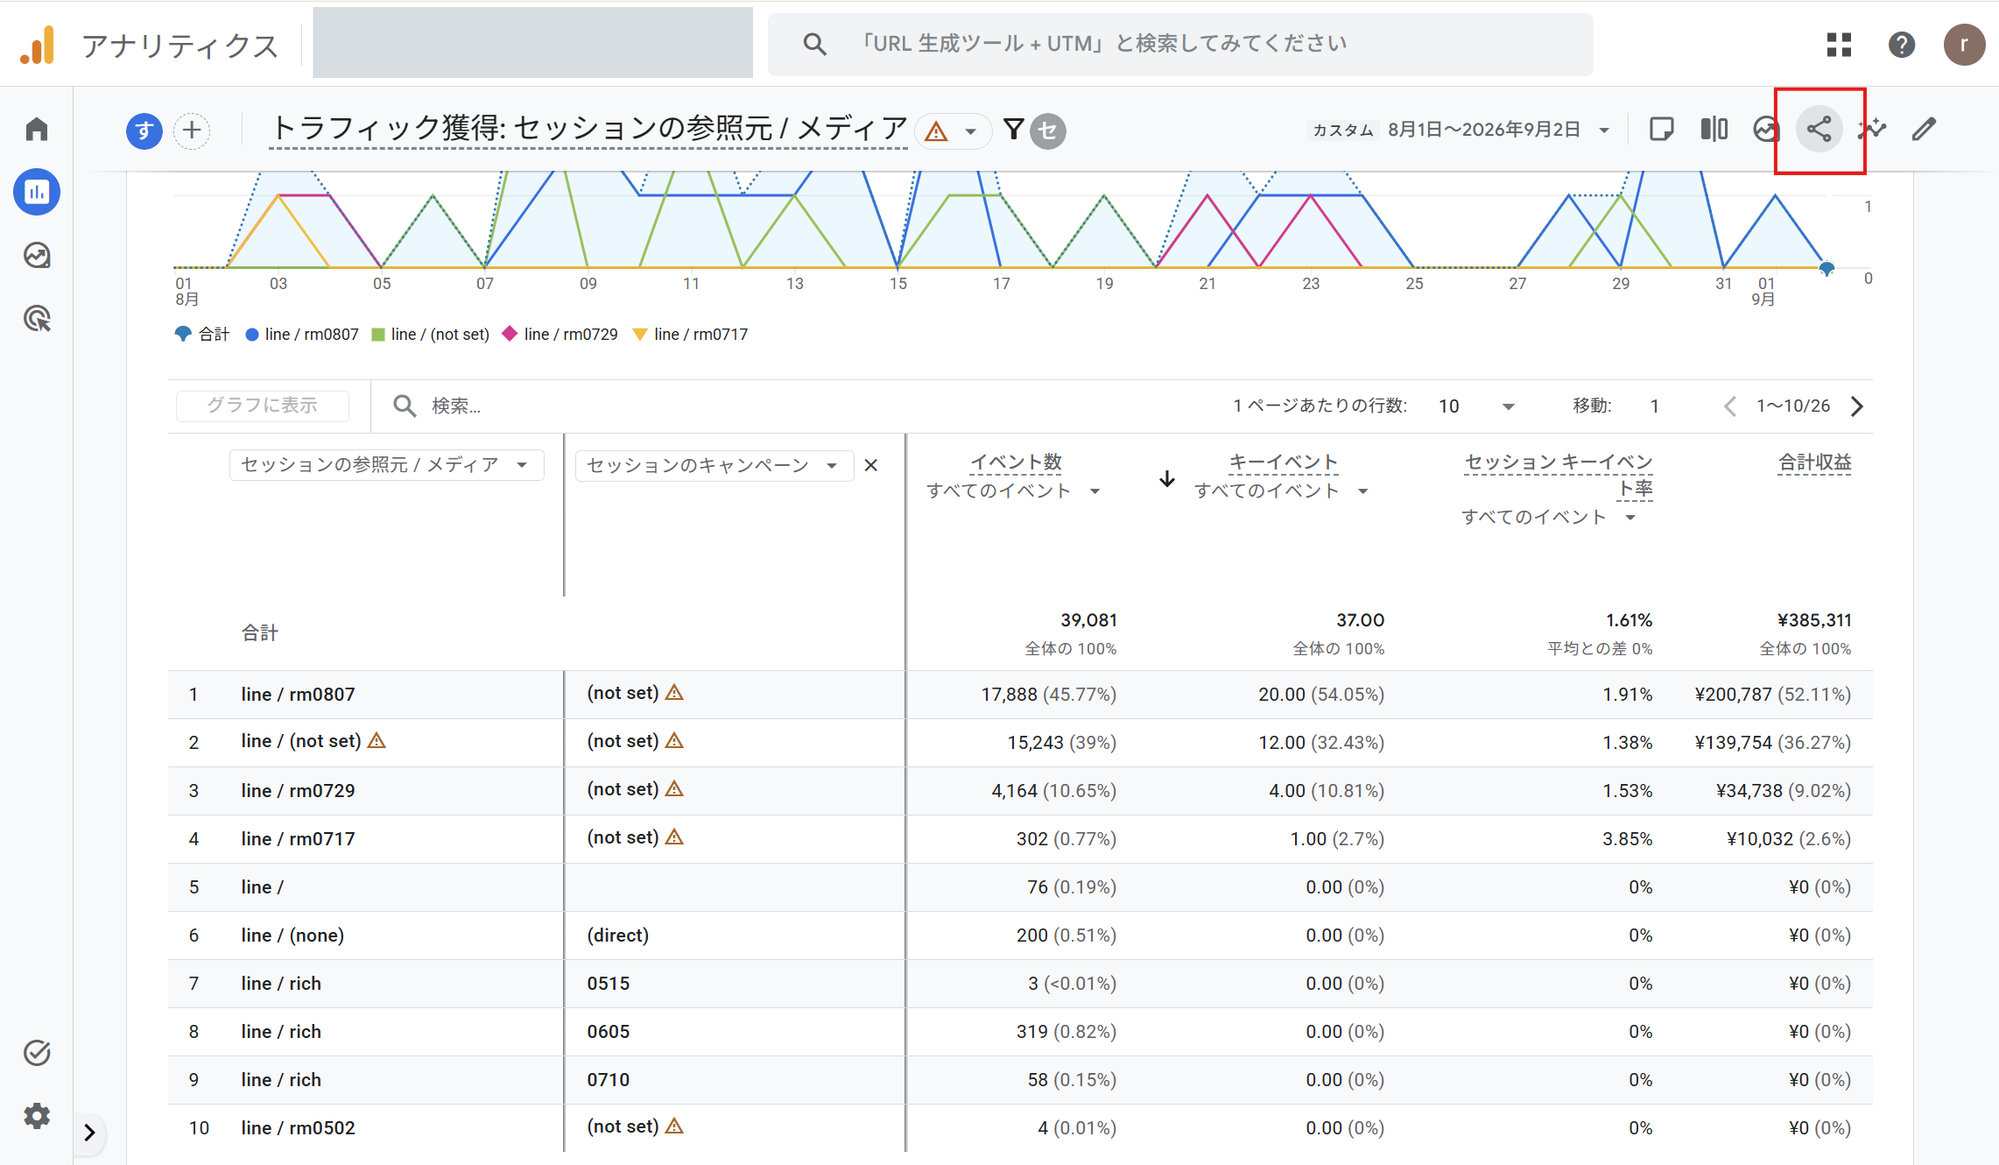Open イベント数 すべてのイベント dropdown

[1013, 491]
